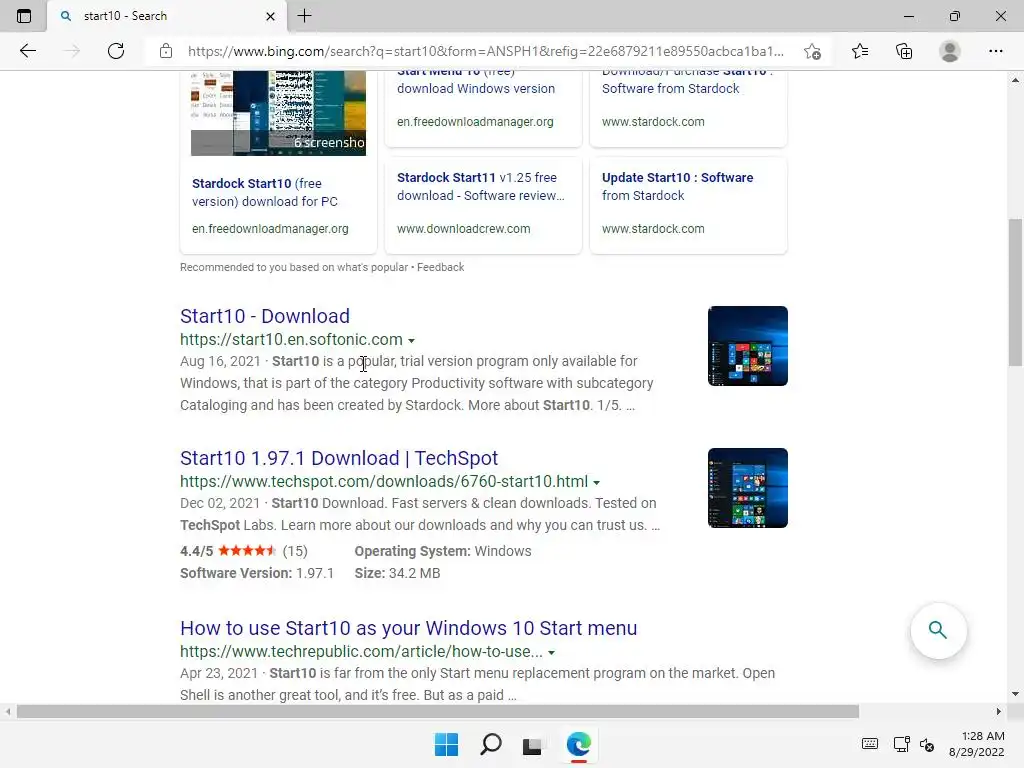This screenshot has height=768, width=1024.
Task: Click the techspot.com downloads URL text
Action: click(x=384, y=481)
